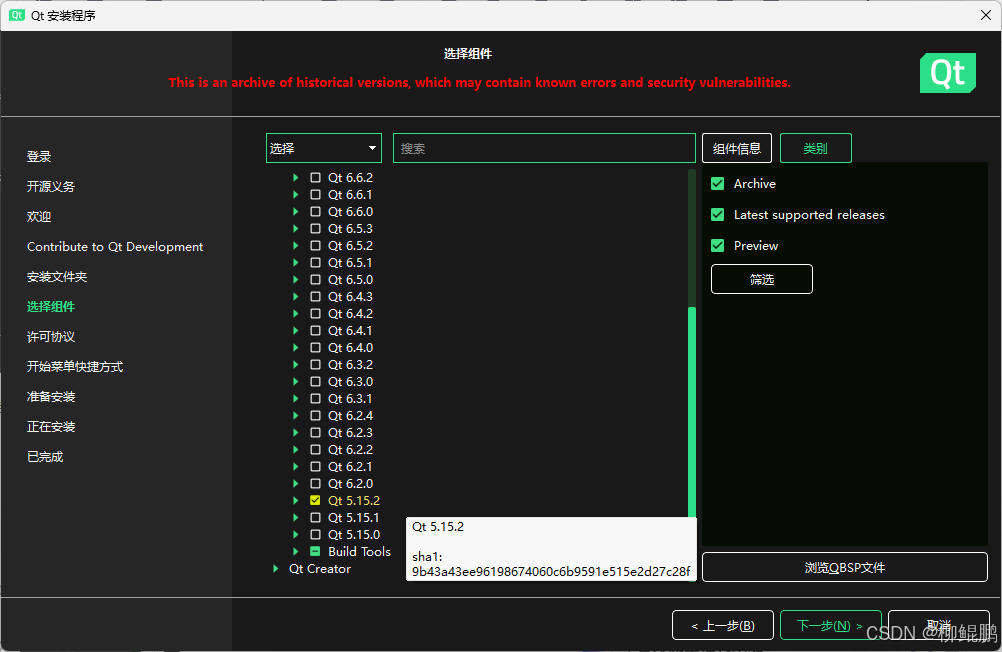Expand the Qt 6.5.0 tree node

[x=295, y=279]
